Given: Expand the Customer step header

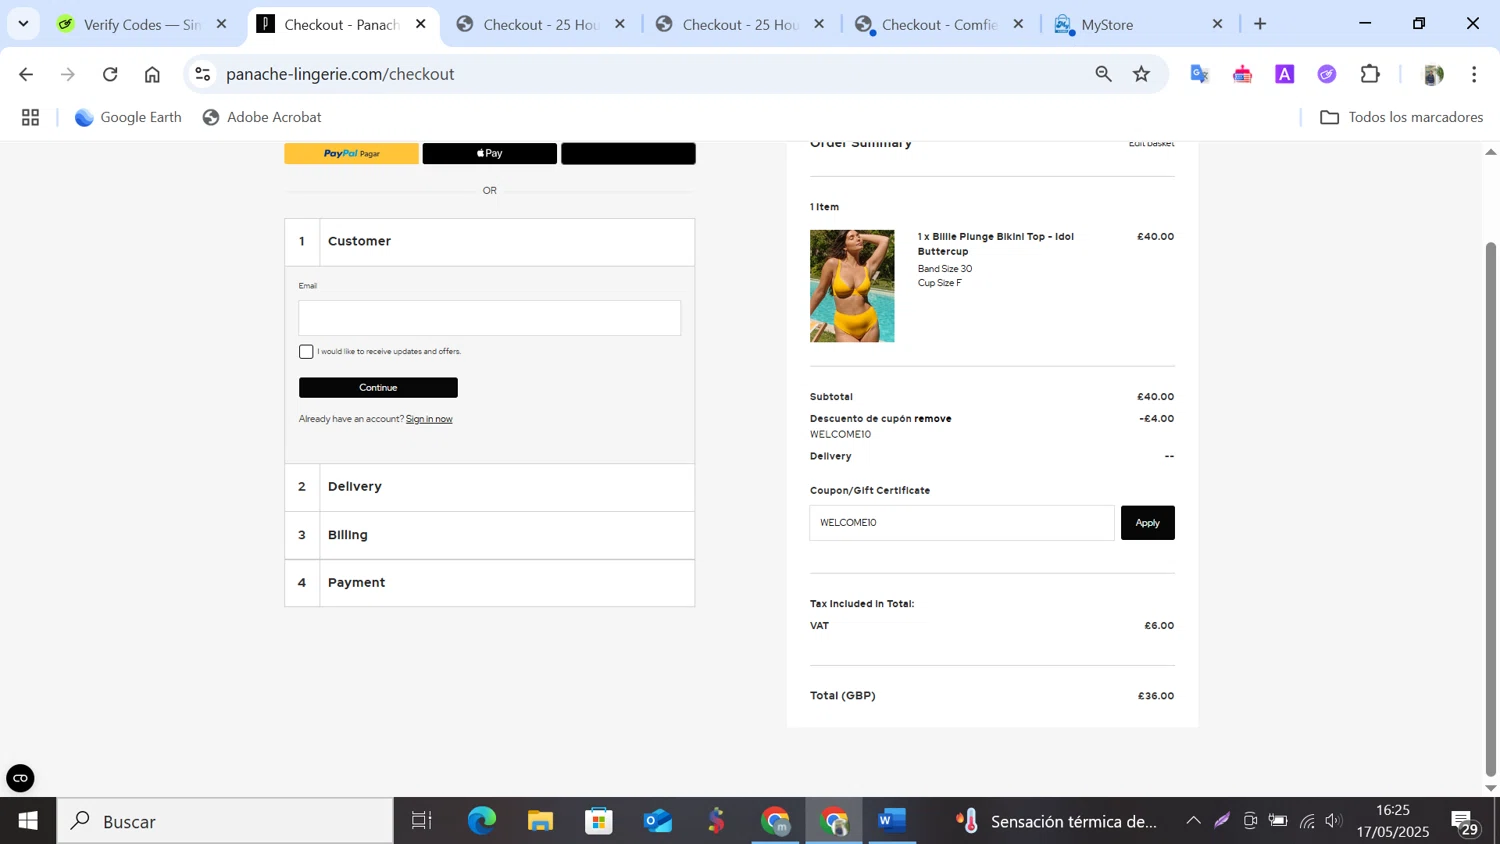Looking at the screenshot, I should tap(489, 242).
